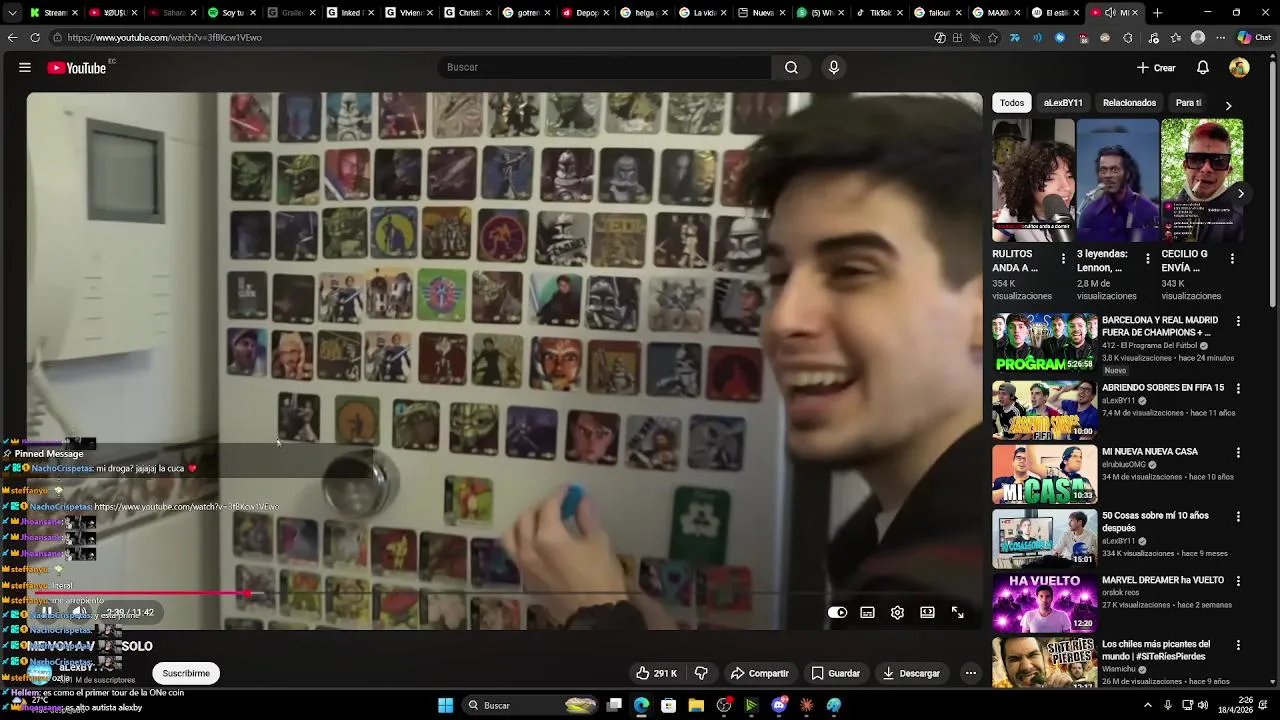1280x720 pixels.
Task: Open 50 Cosas sobre mí video
Action: 1044,538
